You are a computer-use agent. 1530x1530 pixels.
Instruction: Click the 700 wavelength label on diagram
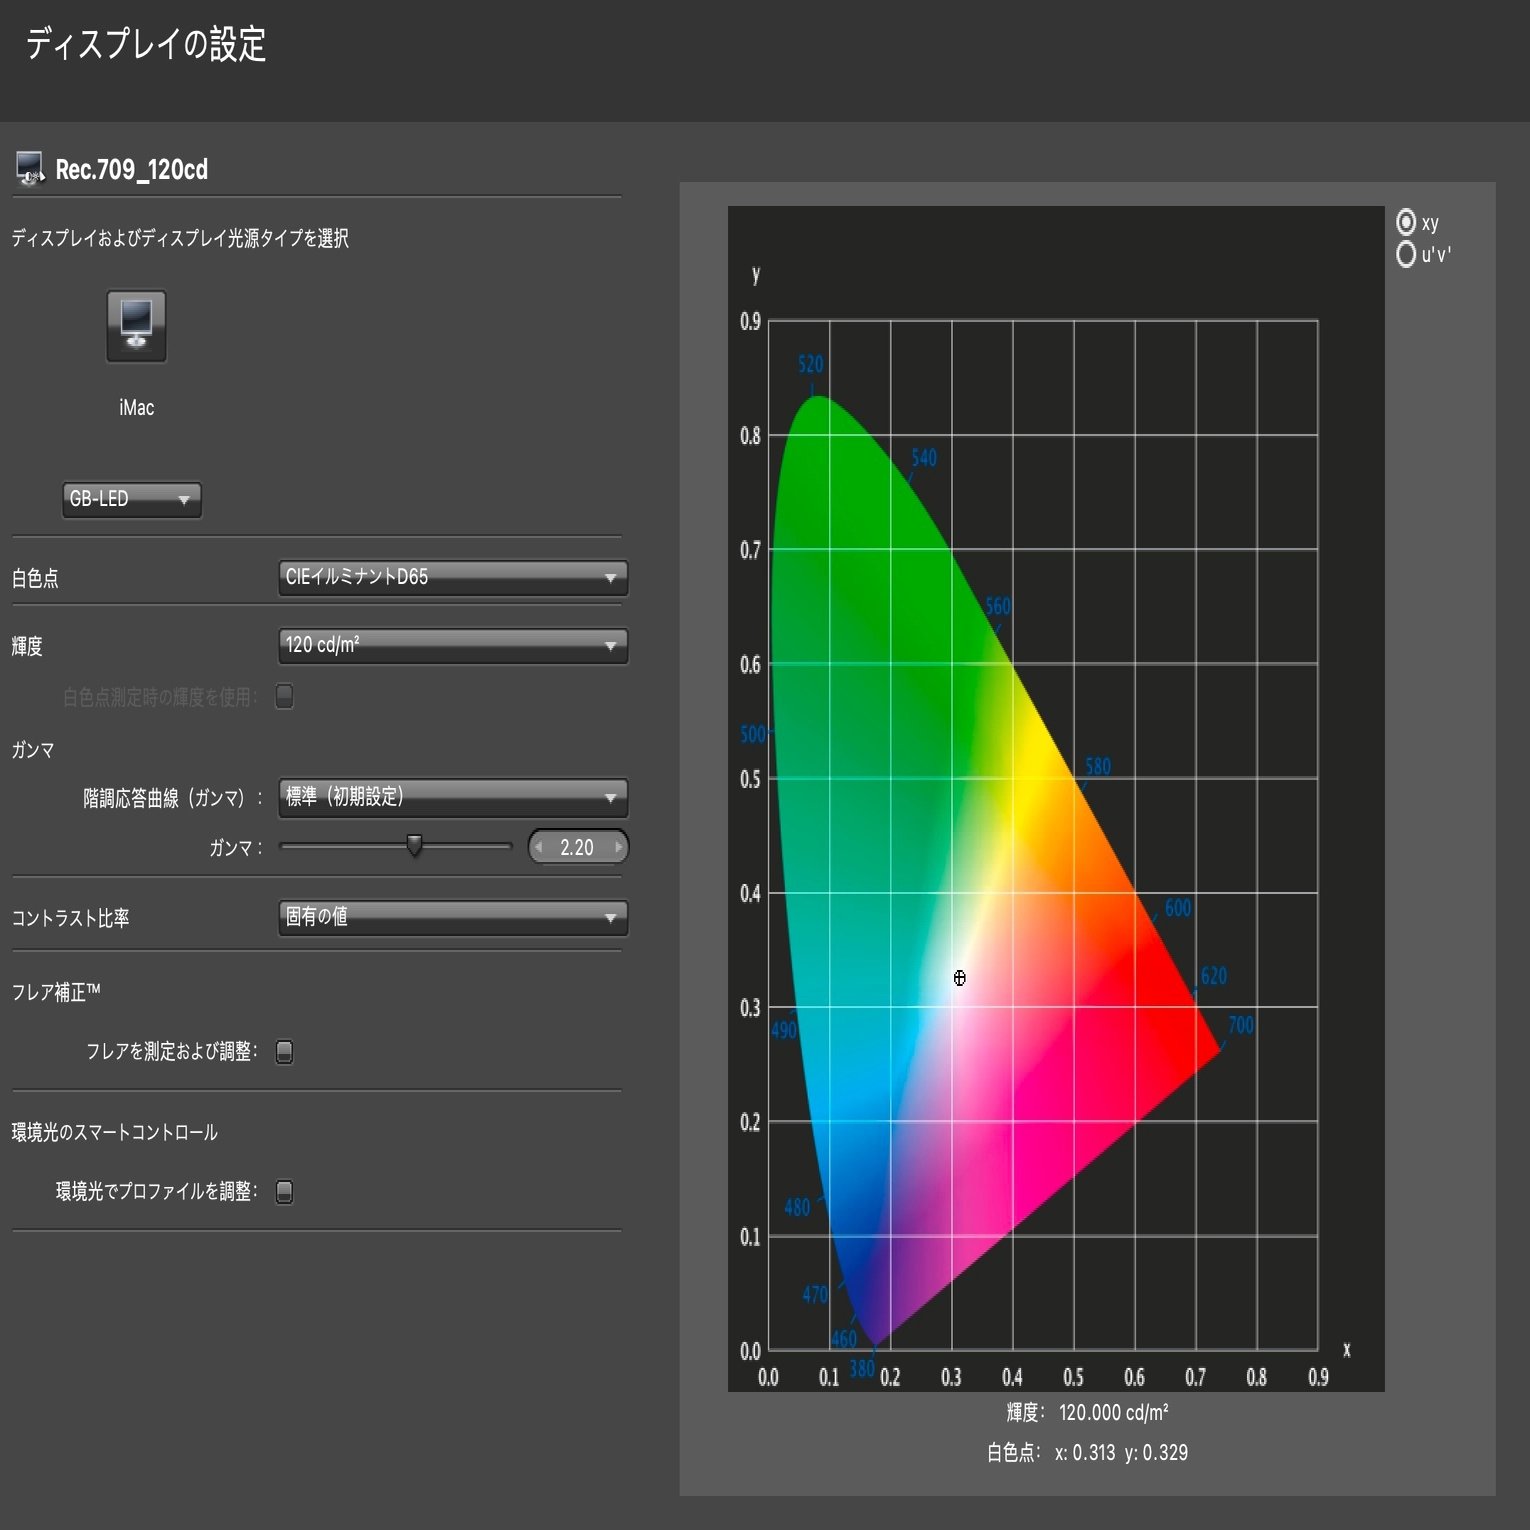tap(1241, 1025)
